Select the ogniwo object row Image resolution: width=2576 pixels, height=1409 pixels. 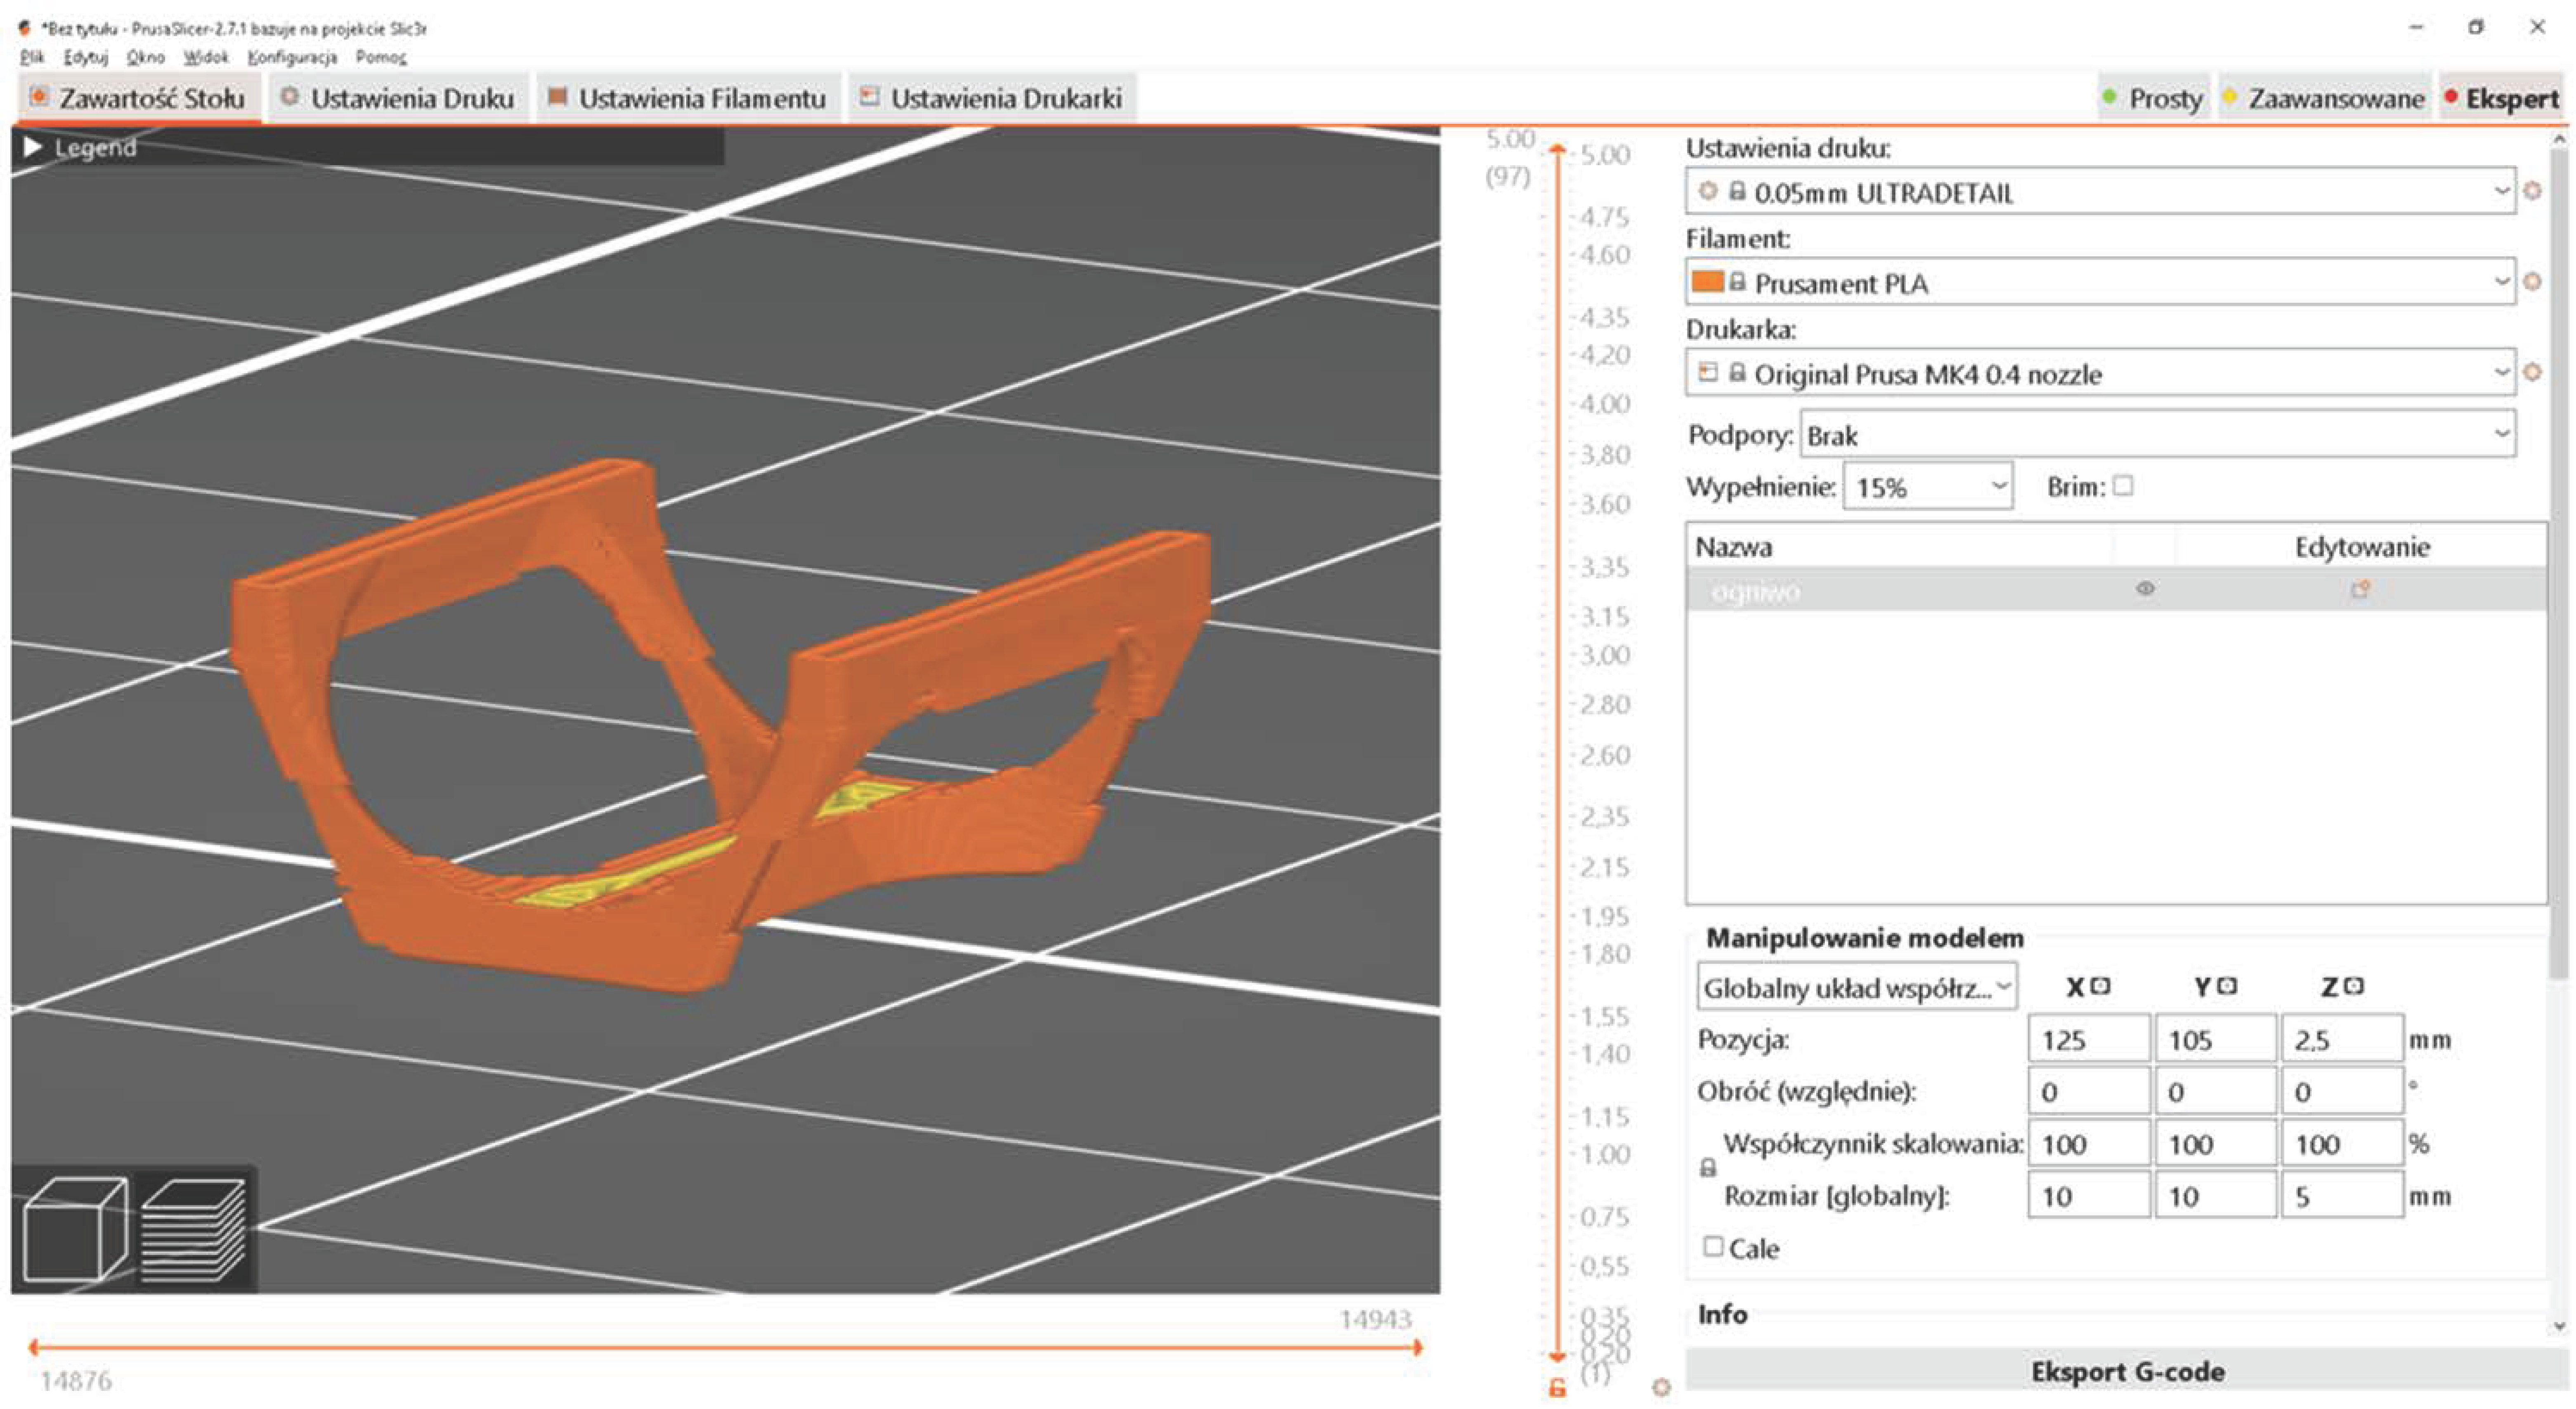click(2116, 590)
